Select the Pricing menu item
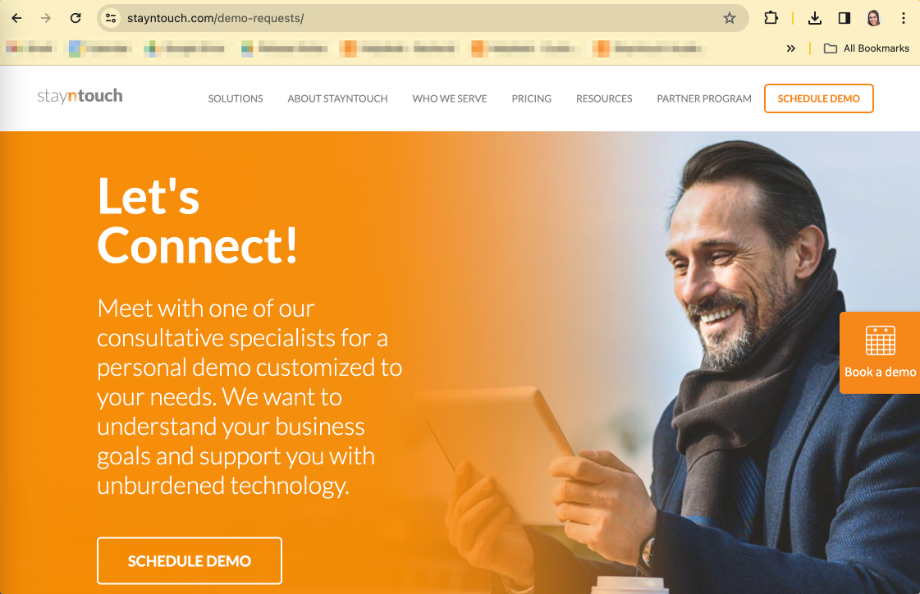This screenshot has height=594, width=920. [532, 99]
